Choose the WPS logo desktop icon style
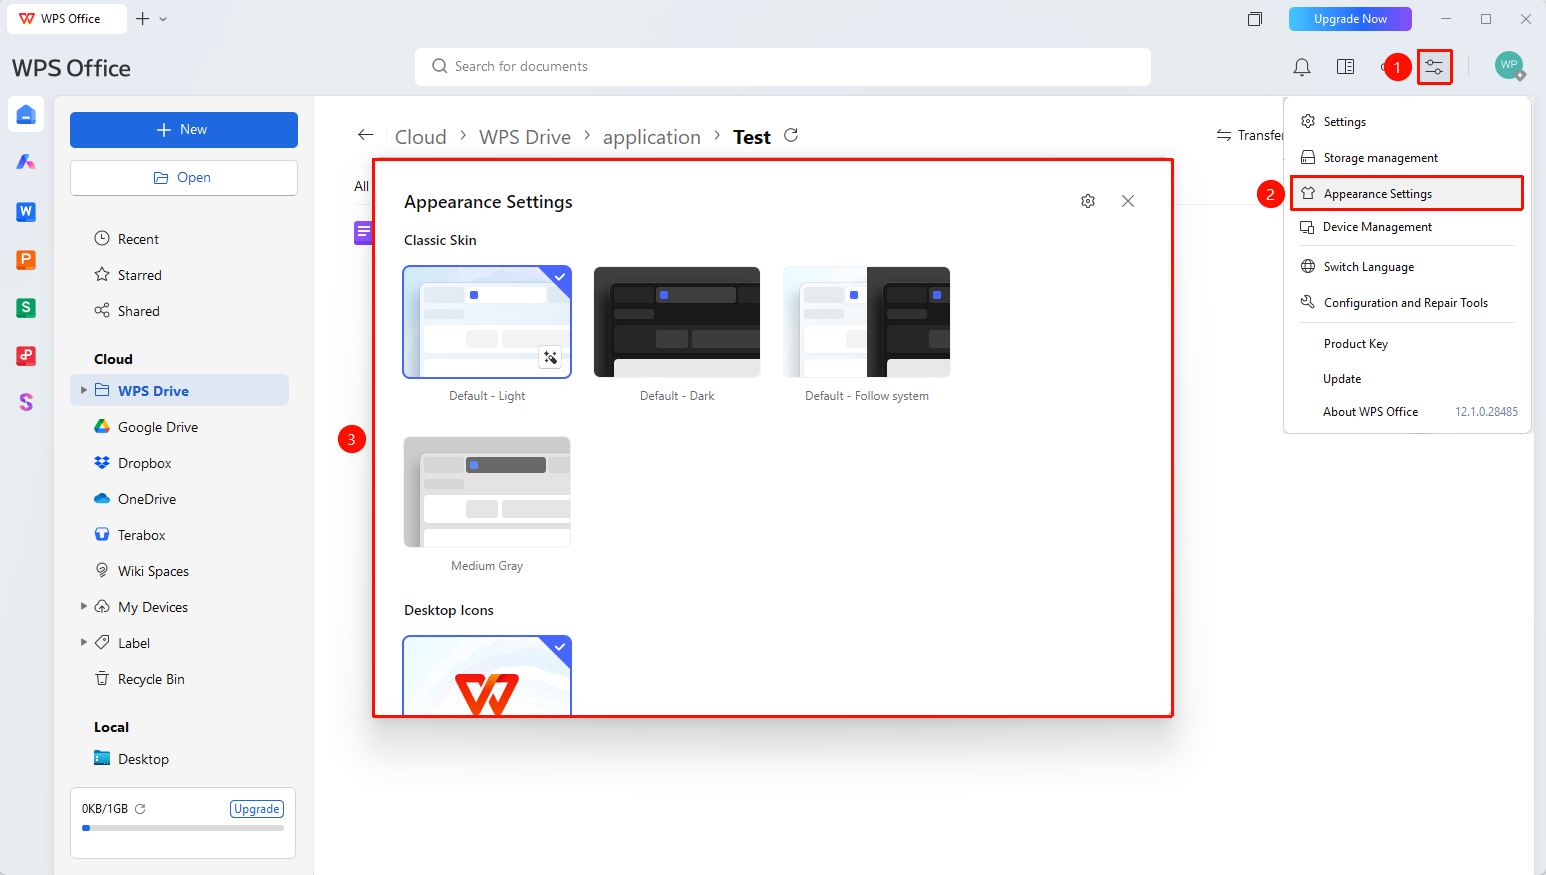Viewport: 1546px width, 875px height. point(487,676)
